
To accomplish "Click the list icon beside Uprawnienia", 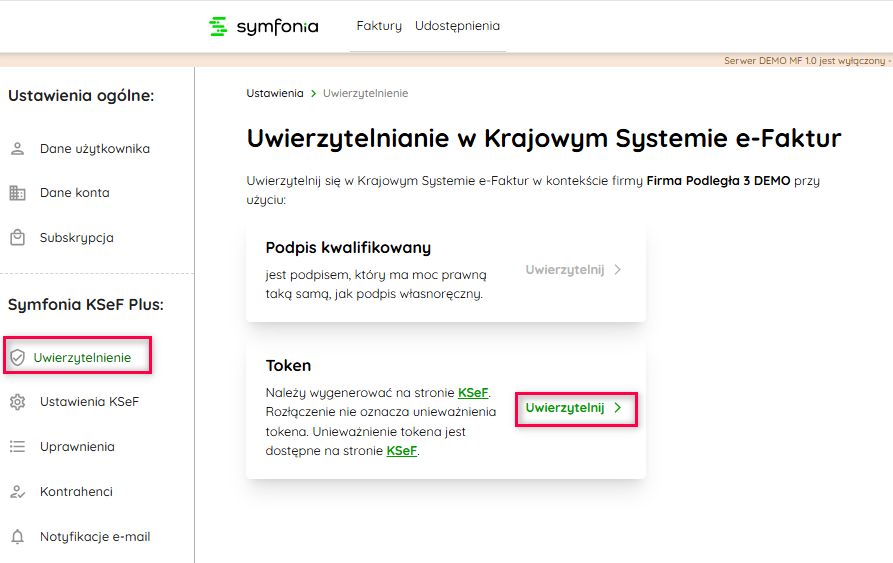I will point(17,447).
